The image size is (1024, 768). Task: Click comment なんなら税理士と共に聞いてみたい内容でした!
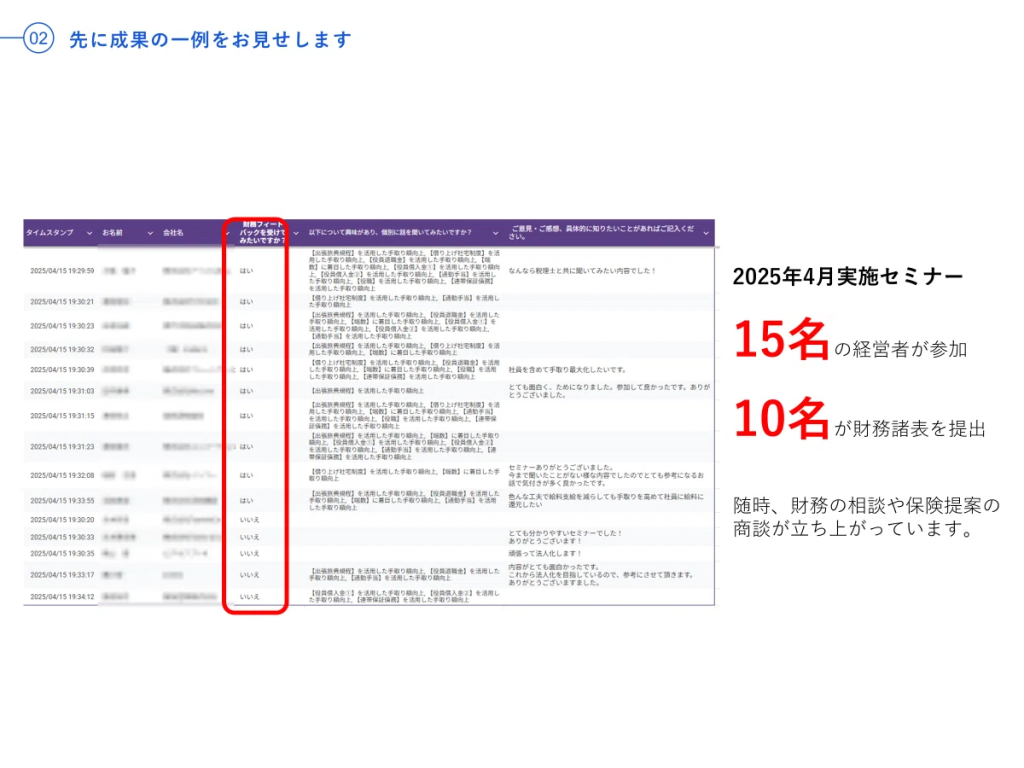[x=582, y=271]
